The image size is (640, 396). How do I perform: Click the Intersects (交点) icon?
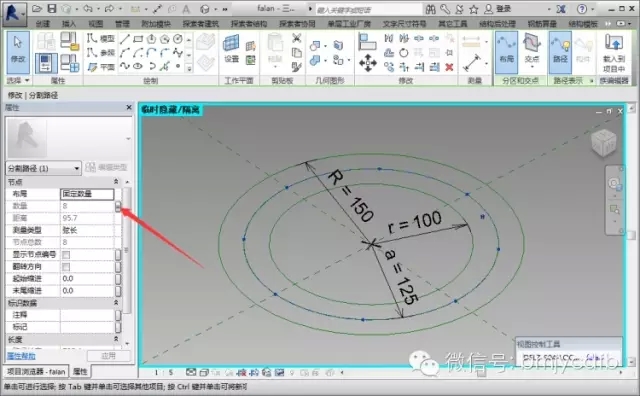tap(532, 51)
